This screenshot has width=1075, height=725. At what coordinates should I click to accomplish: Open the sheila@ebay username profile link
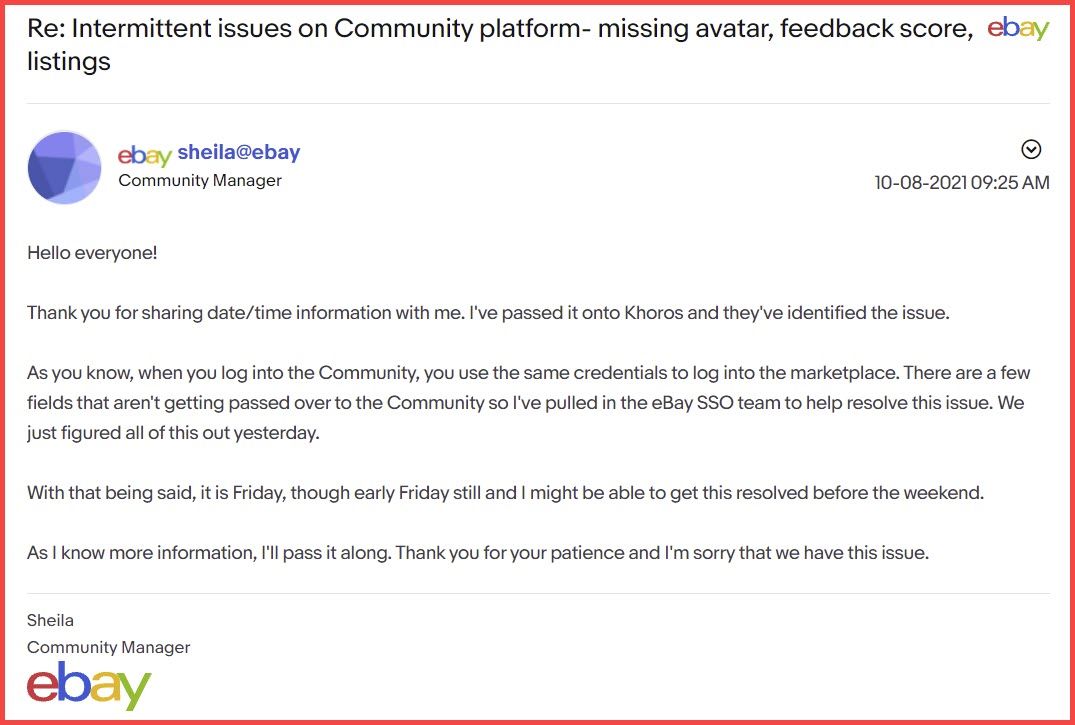[x=239, y=152]
